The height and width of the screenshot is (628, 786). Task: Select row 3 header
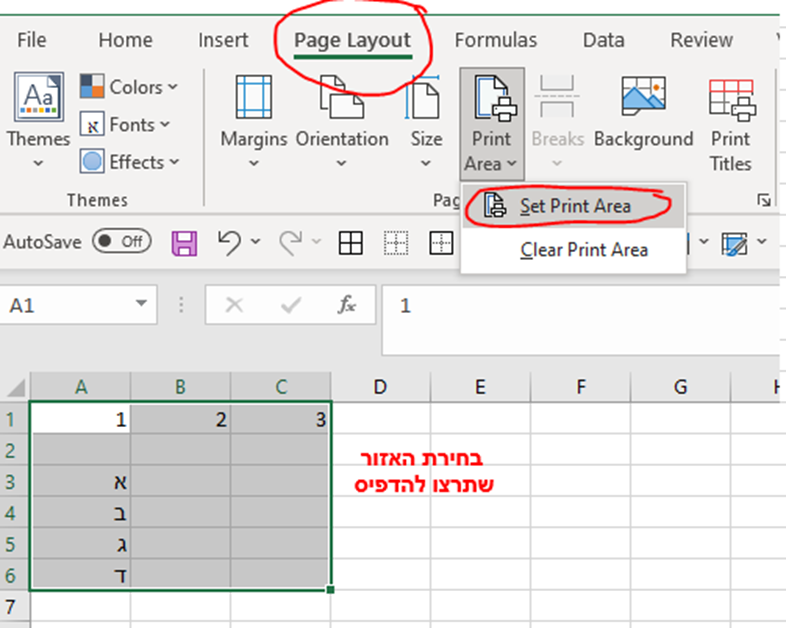coord(15,482)
